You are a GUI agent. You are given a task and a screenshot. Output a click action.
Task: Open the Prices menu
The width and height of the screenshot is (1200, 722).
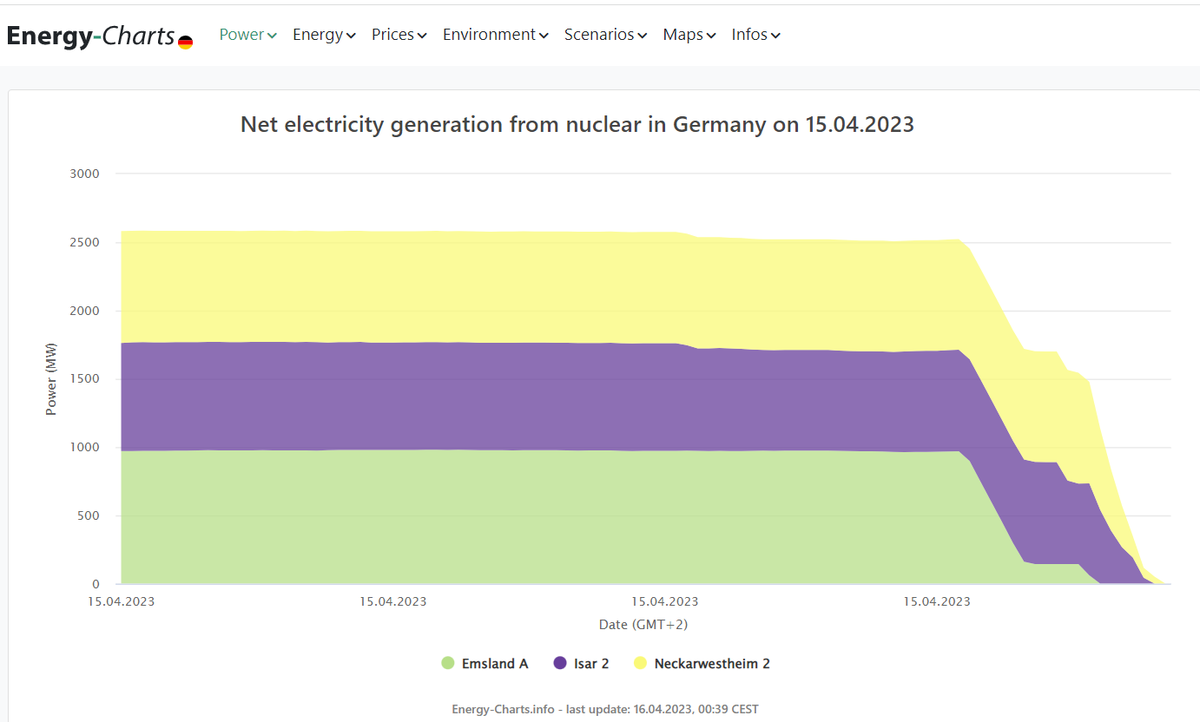pos(399,34)
